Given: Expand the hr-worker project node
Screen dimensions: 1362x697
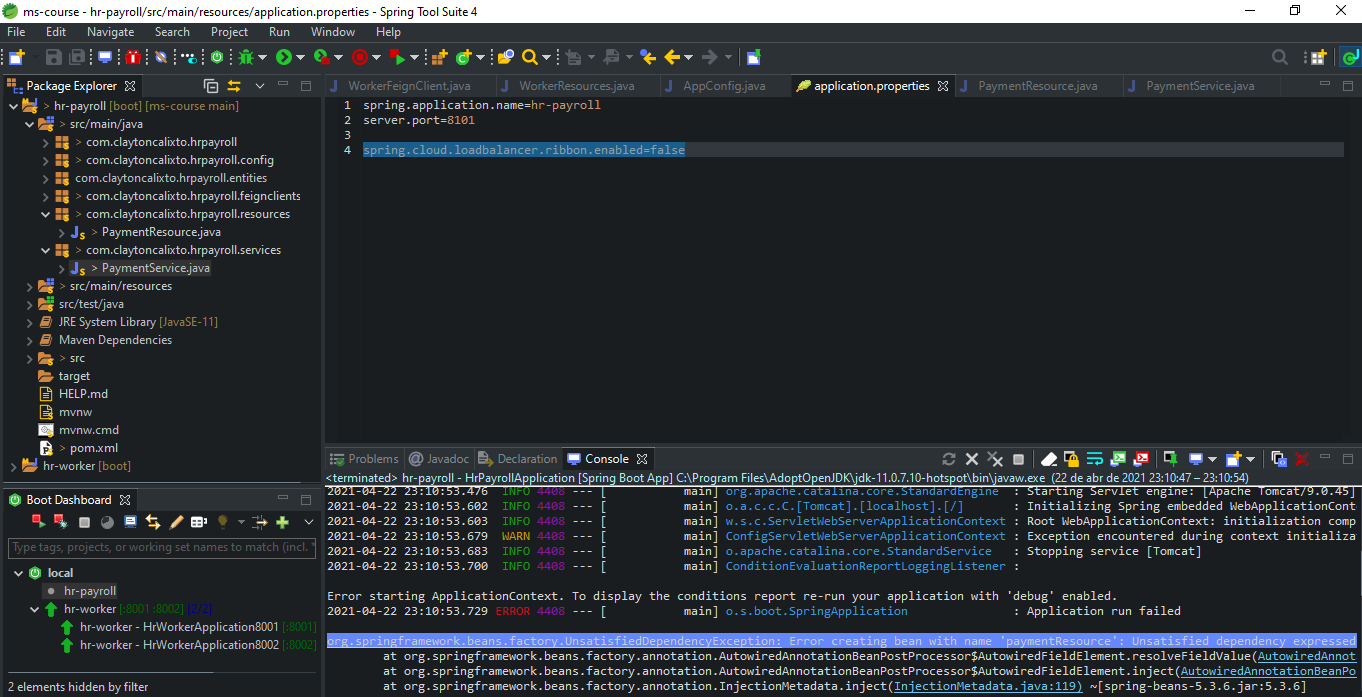Looking at the screenshot, I should (x=14, y=466).
